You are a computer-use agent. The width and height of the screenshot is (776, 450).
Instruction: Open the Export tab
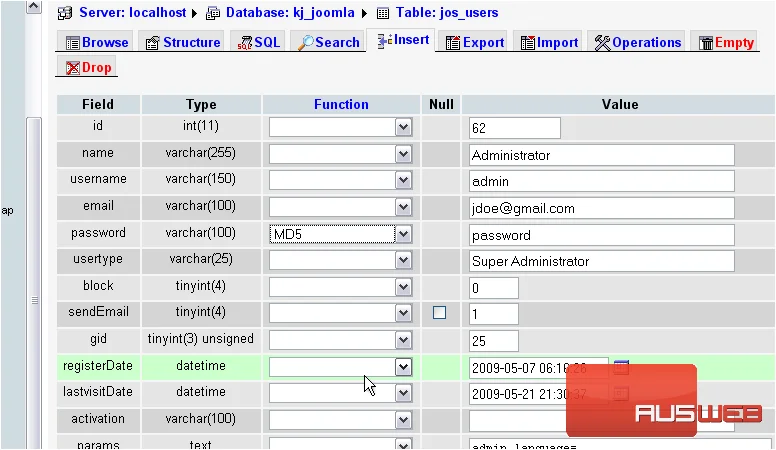475,43
